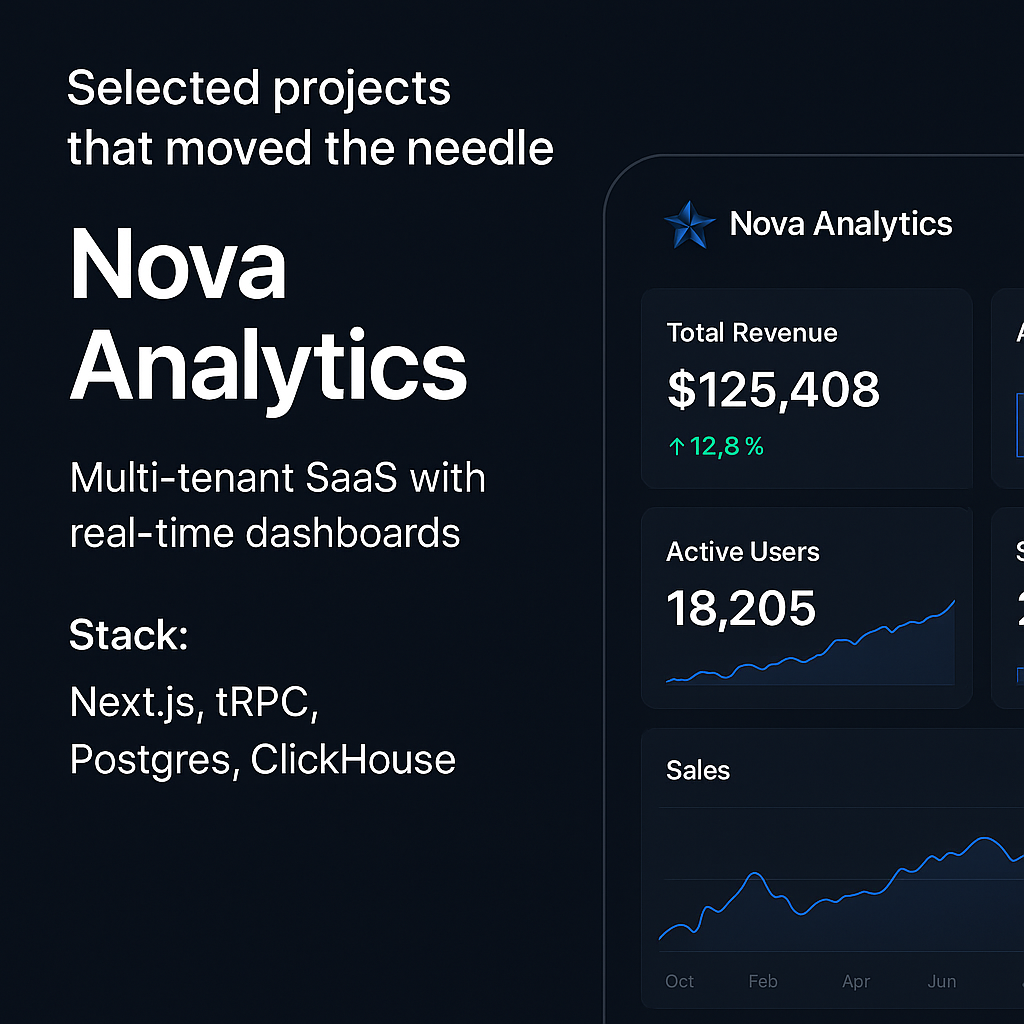1024x1024 pixels.
Task: Select the green upward growth arrow icon
Action: 676,446
